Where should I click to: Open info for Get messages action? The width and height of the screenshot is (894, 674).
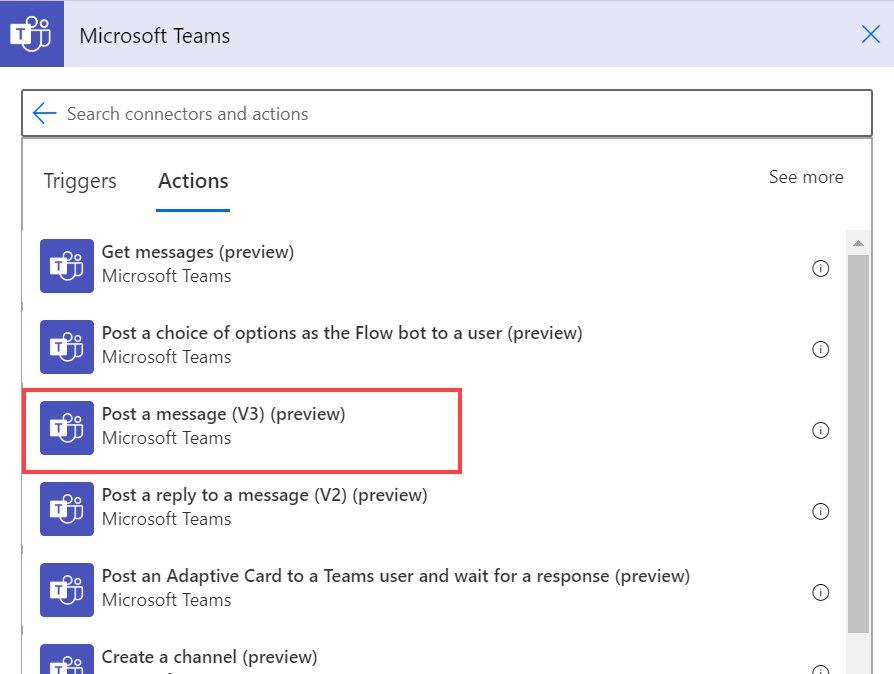821,268
